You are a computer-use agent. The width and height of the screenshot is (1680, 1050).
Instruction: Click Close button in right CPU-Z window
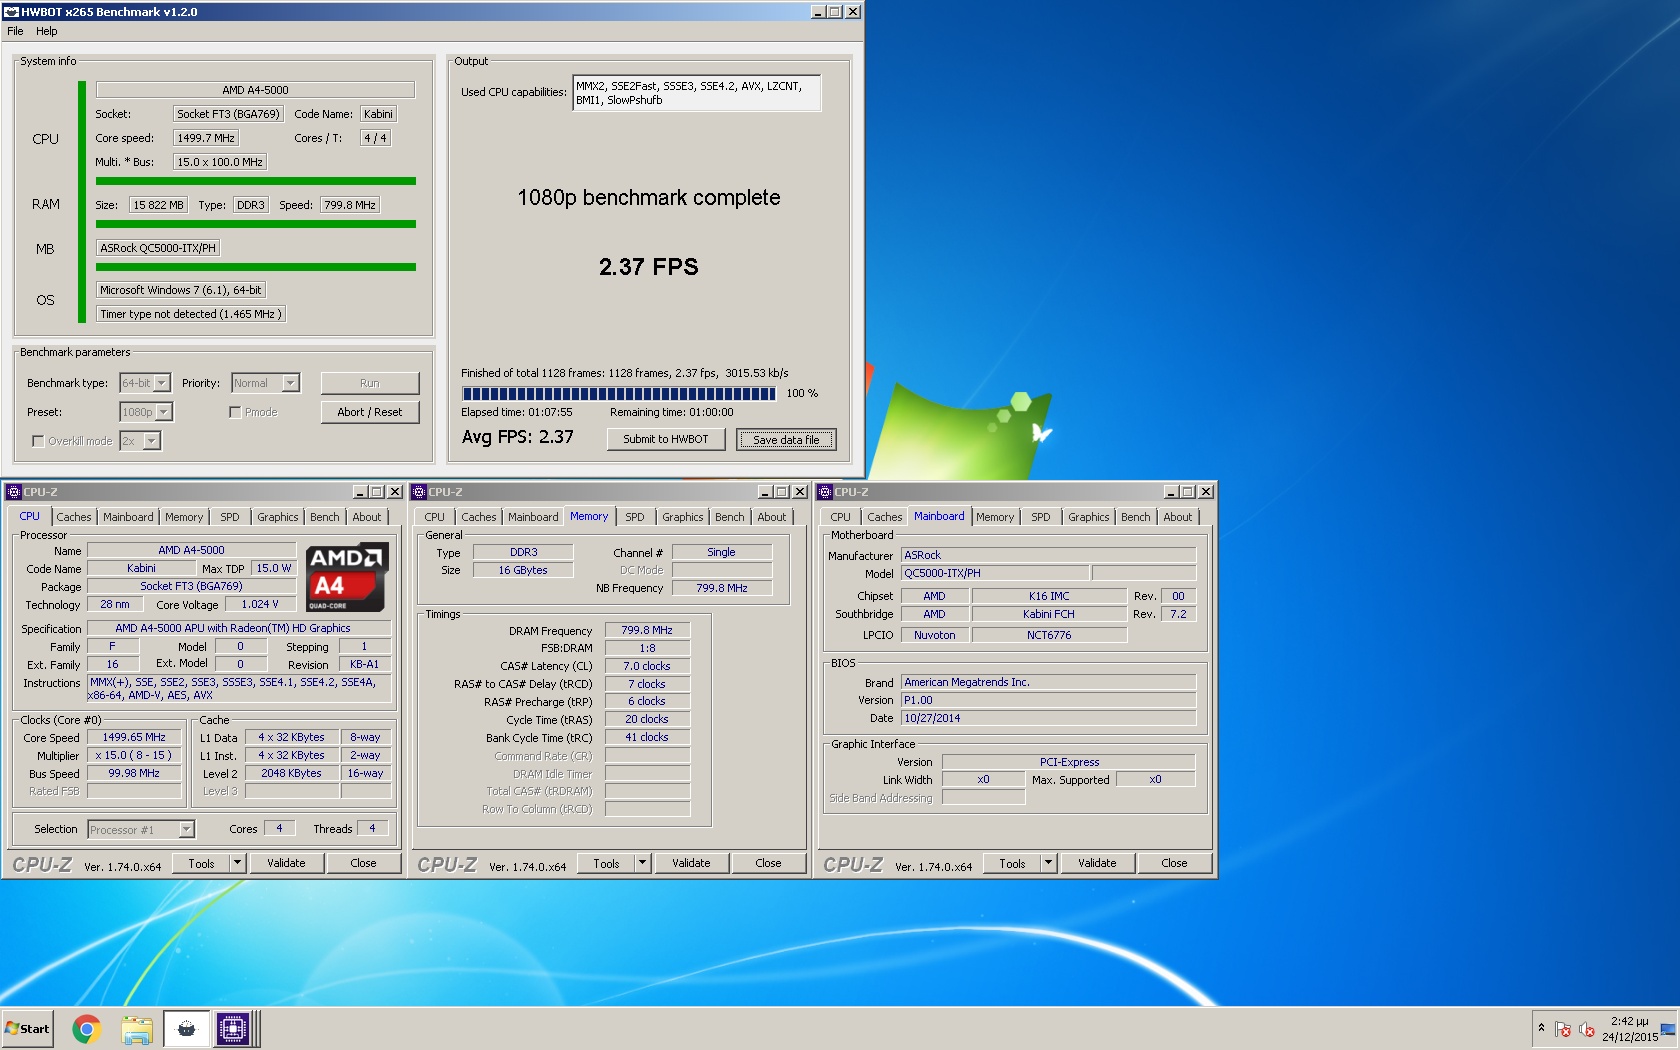[1174, 863]
